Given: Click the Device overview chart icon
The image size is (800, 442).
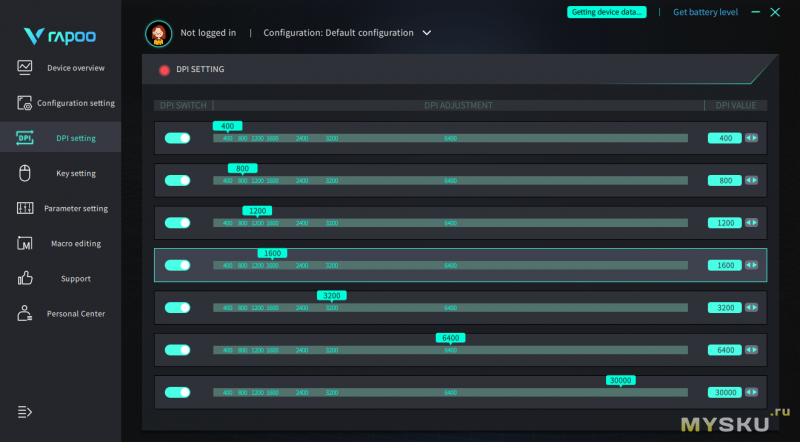Looking at the screenshot, I should (25, 68).
